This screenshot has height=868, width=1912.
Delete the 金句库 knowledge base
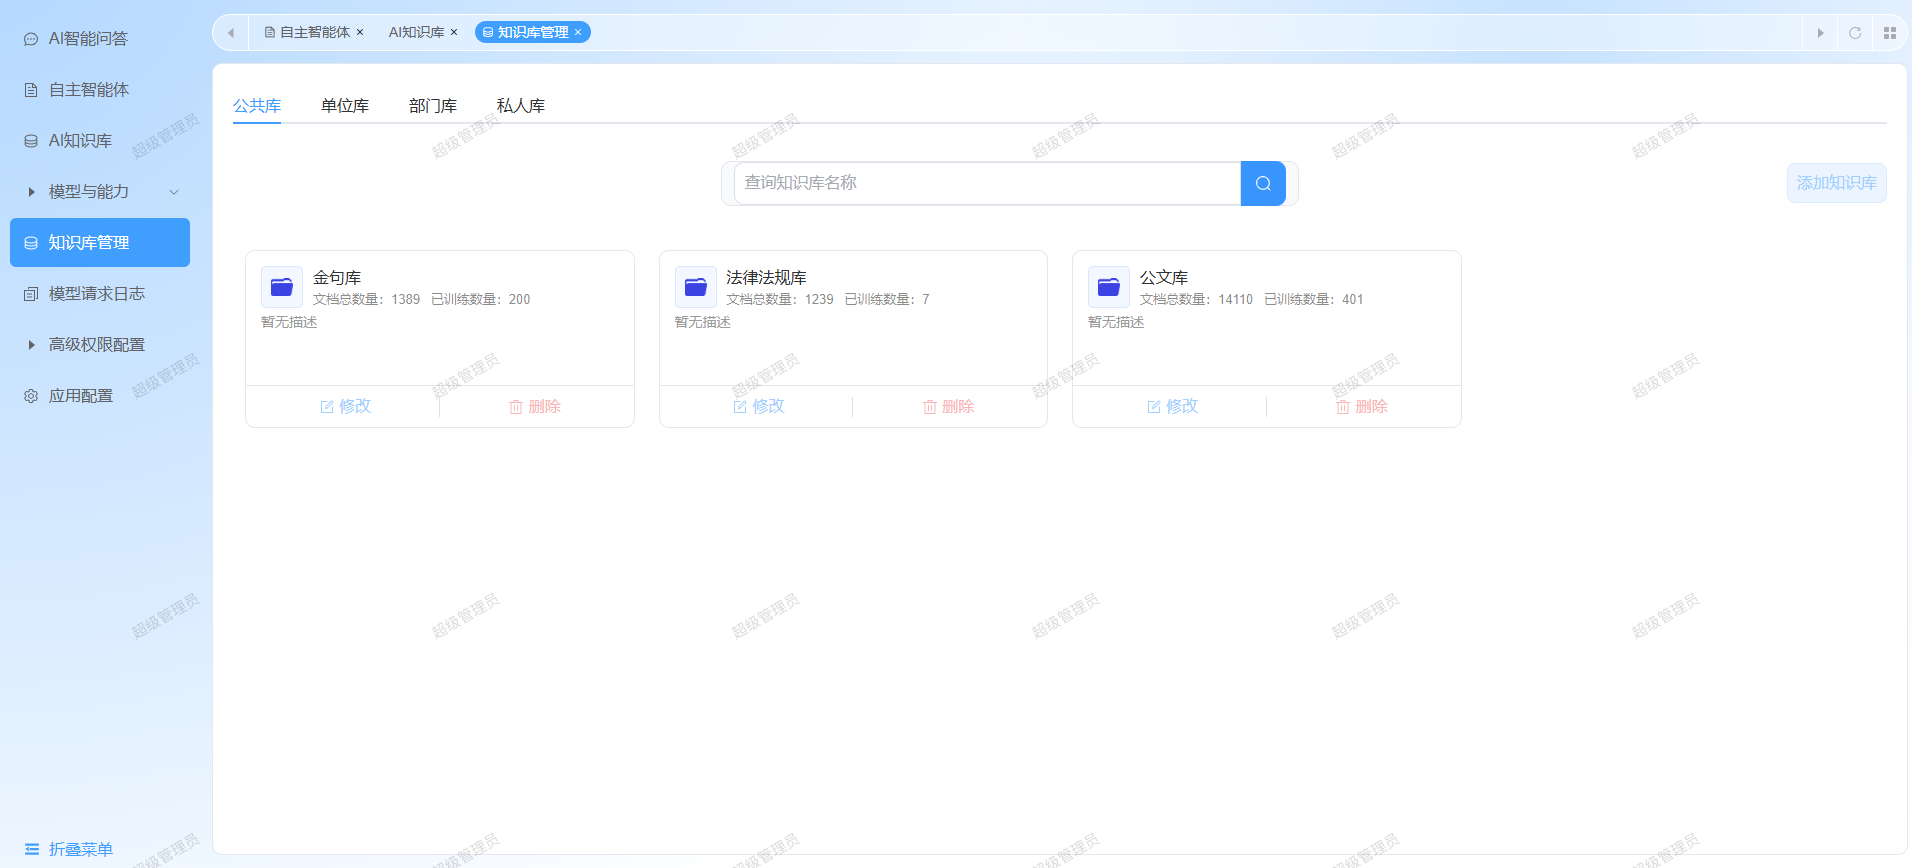[535, 406]
